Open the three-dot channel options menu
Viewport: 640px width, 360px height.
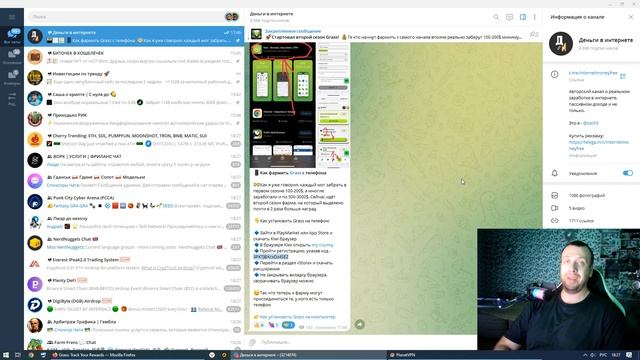click(x=535, y=17)
